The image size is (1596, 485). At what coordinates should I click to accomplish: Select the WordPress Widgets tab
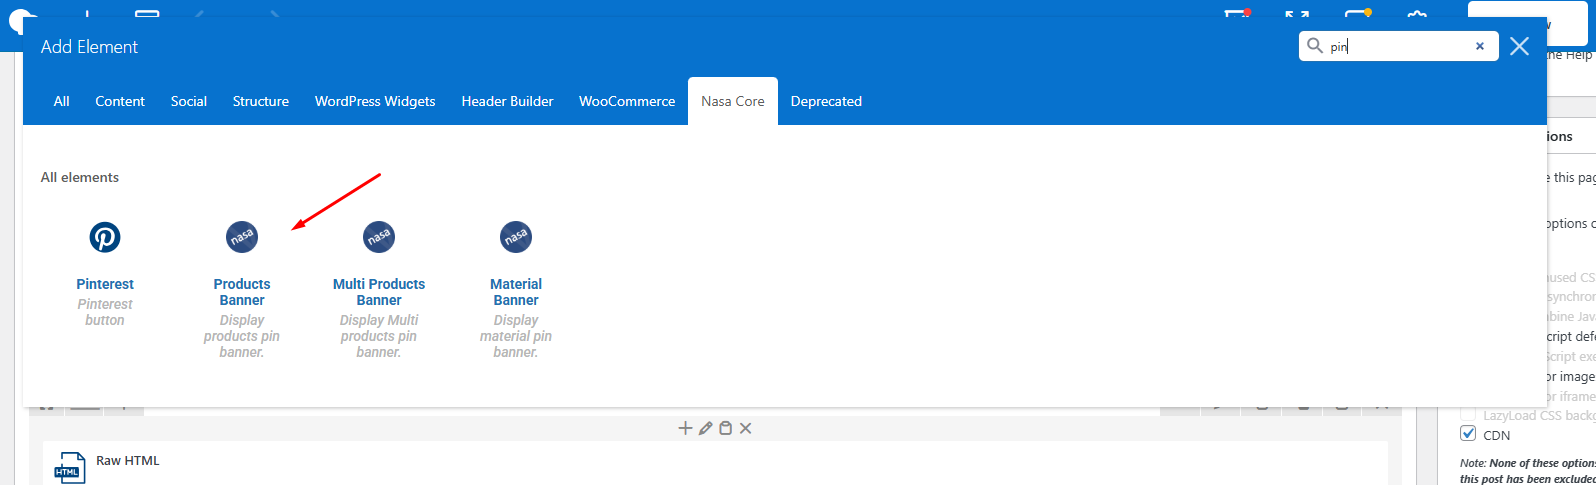pyautogui.click(x=375, y=101)
